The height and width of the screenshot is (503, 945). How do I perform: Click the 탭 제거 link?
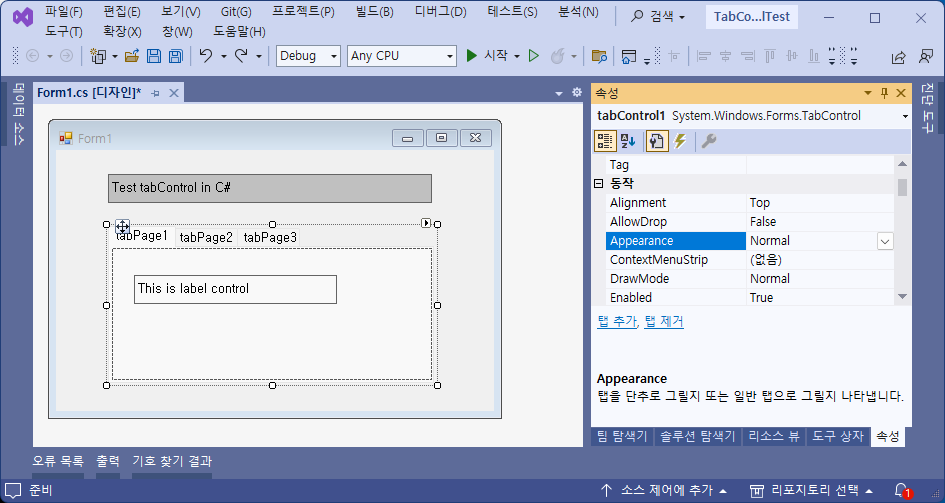point(664,321)
